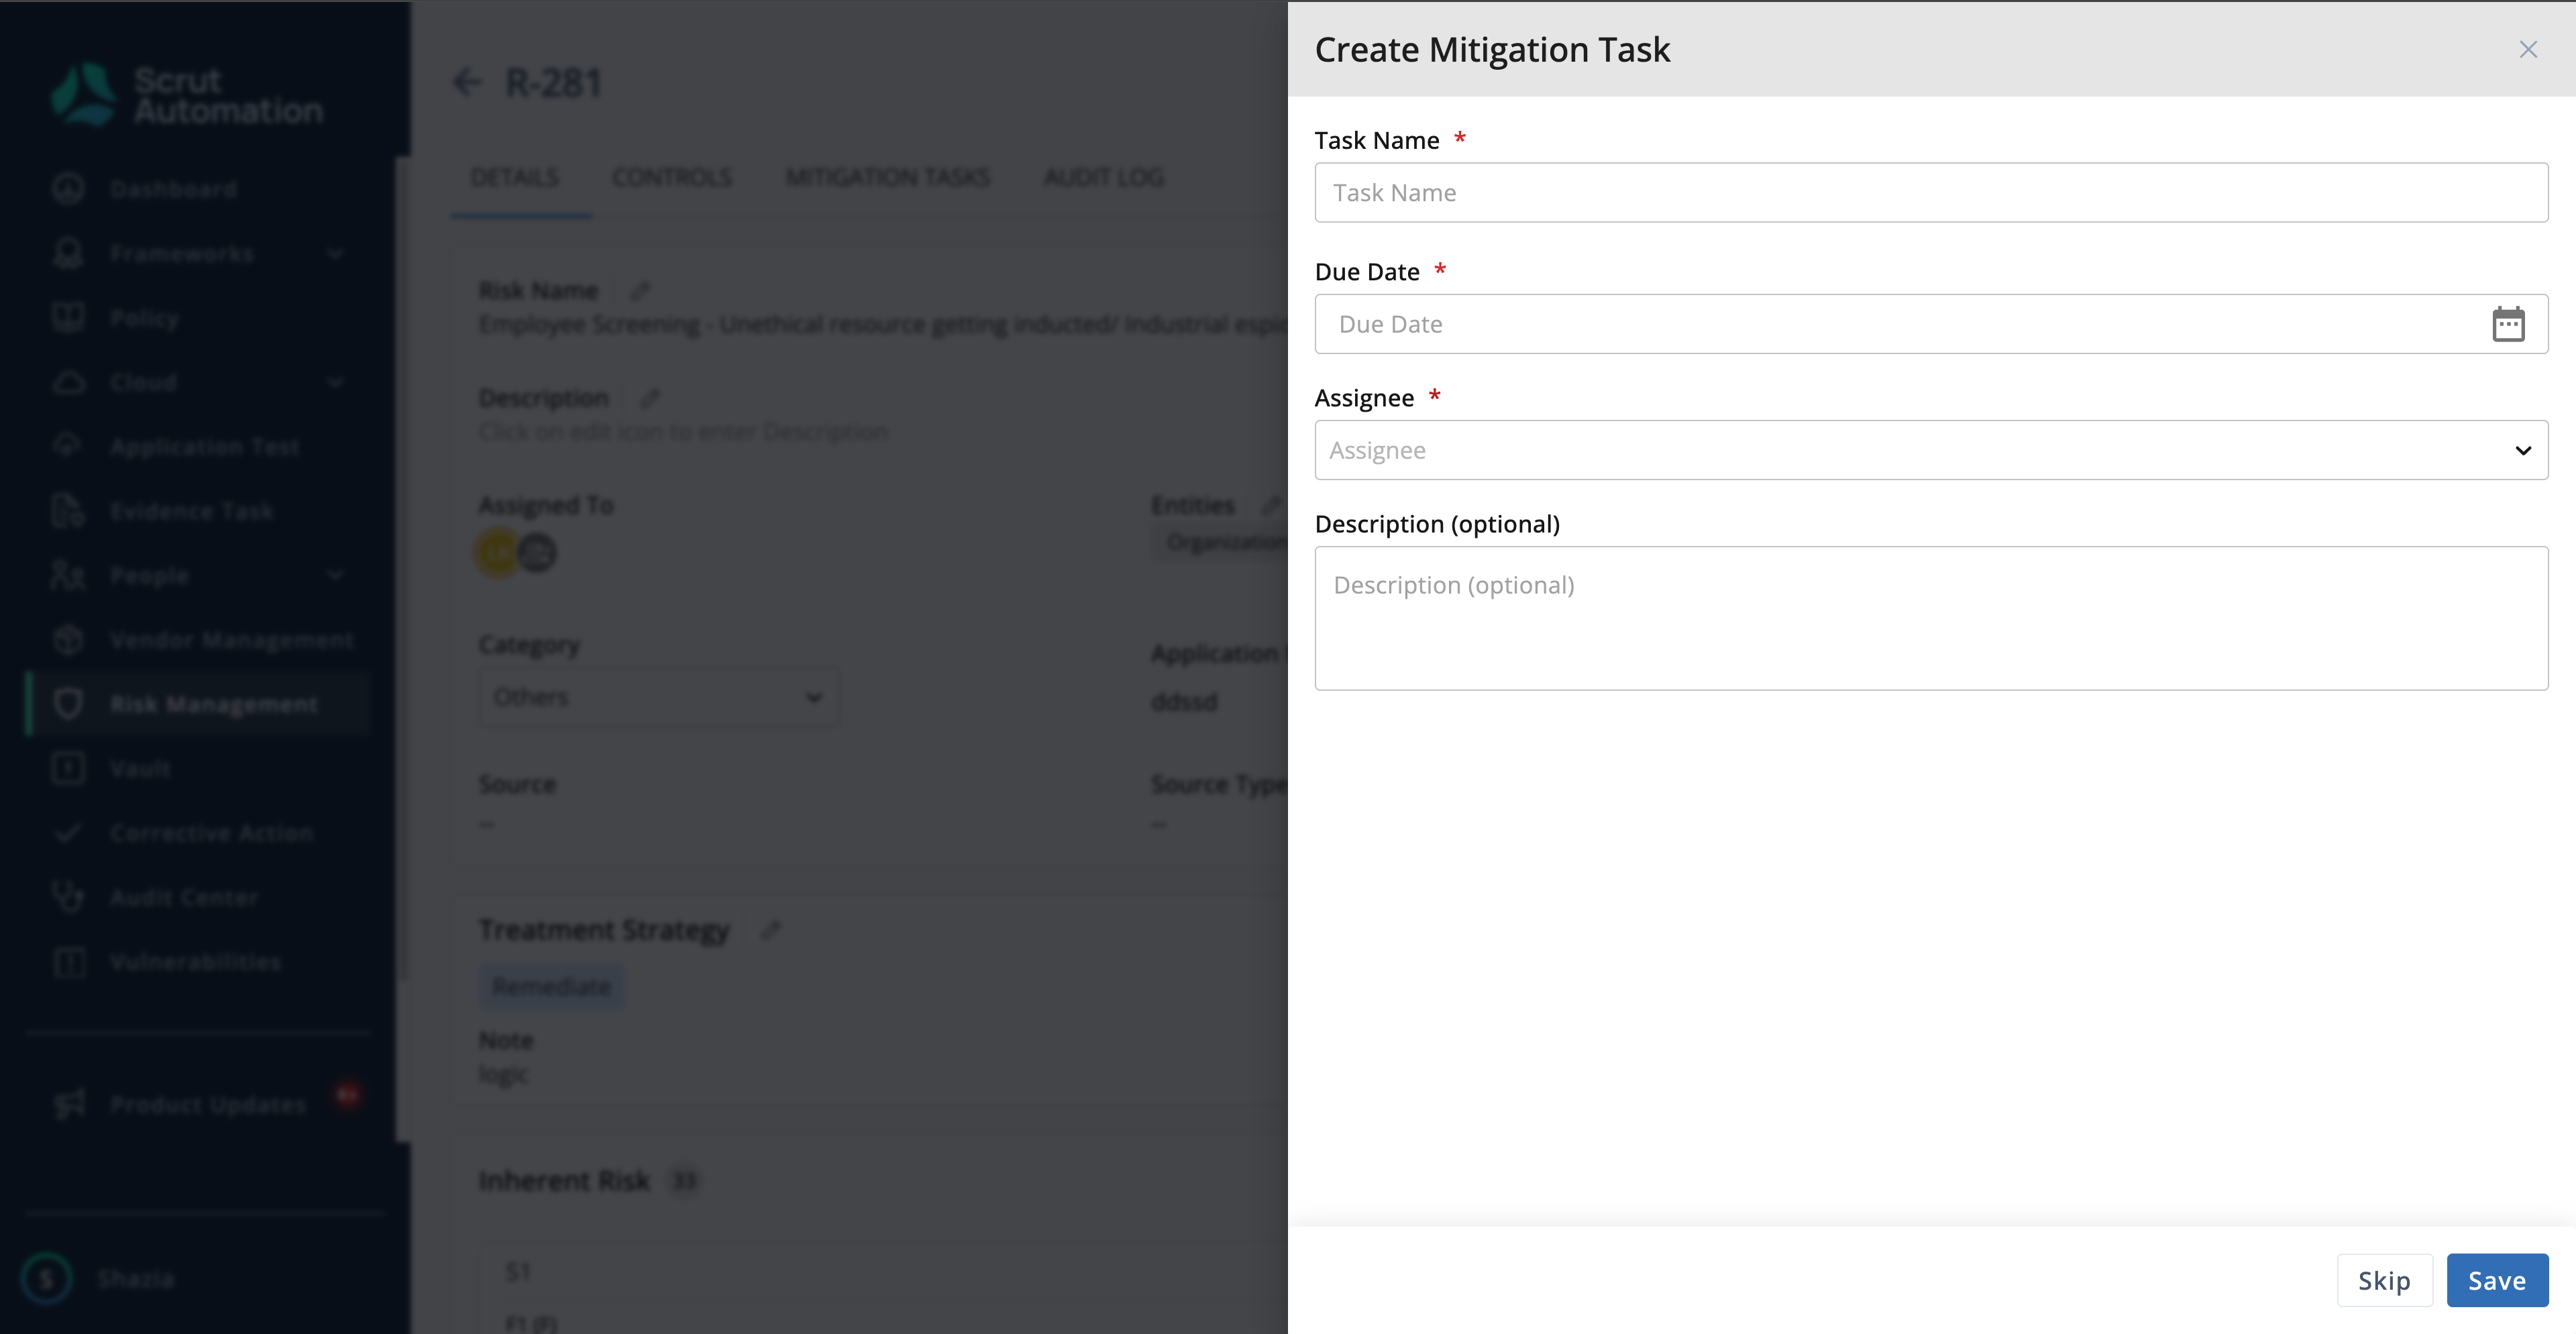Edit Entities with pencil icon
The height and width of the screenshot is (1334, 2576).
(x=1271, y=505)
